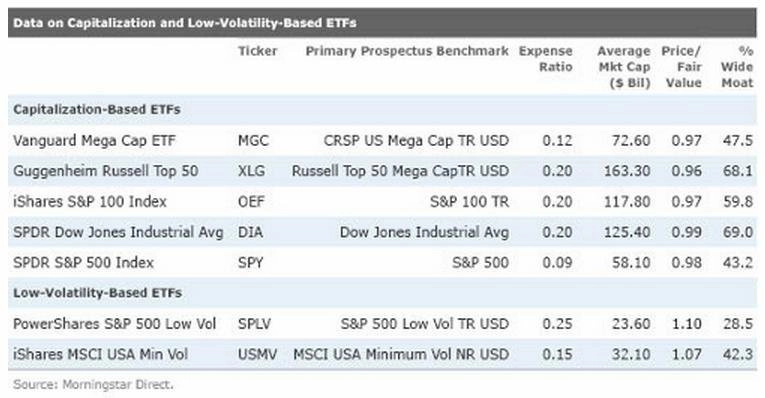Select the SPDR S&P 500 Index row
765x398 pixels.
click(x=382, y=262)
